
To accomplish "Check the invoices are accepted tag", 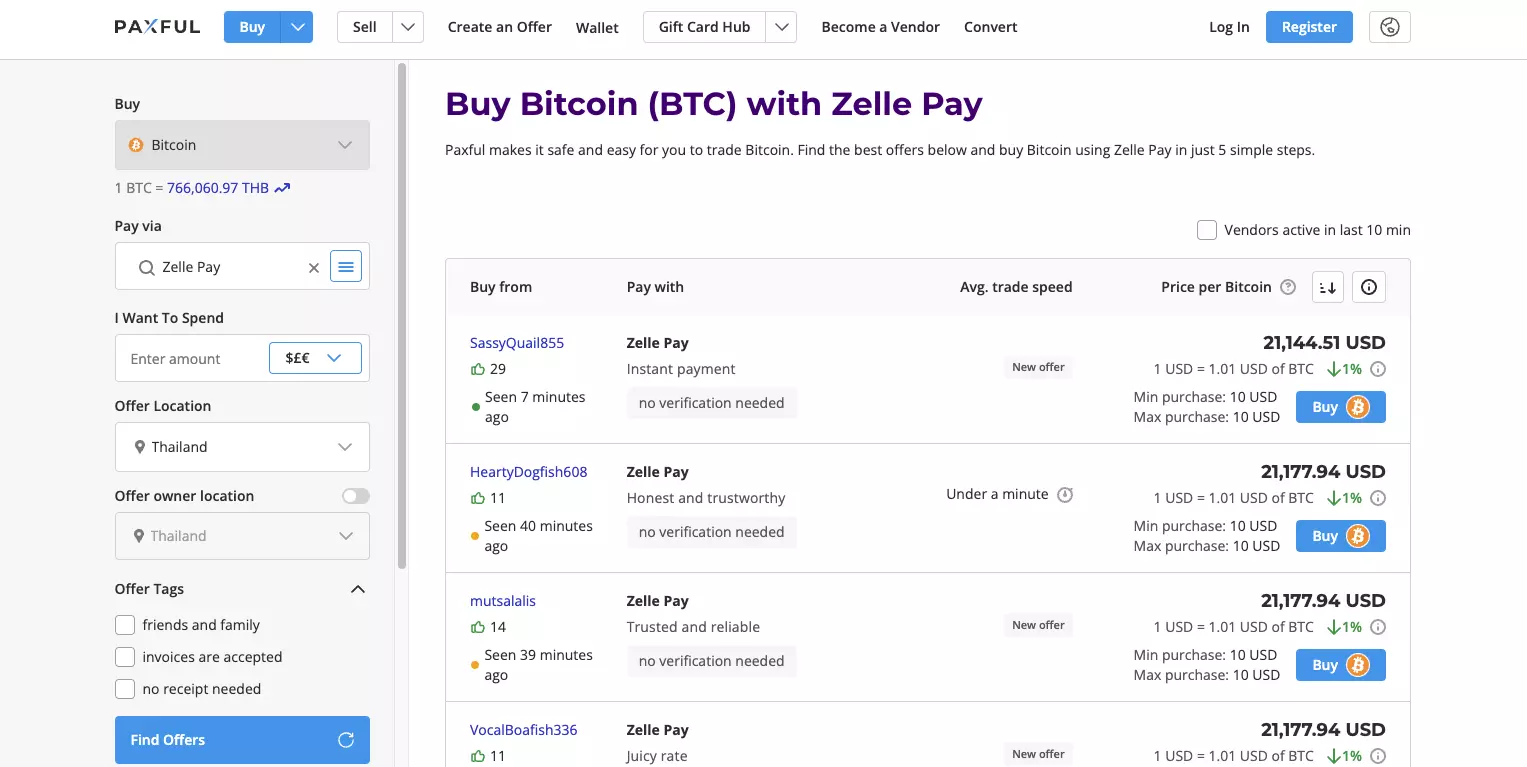I will [125, 657].
